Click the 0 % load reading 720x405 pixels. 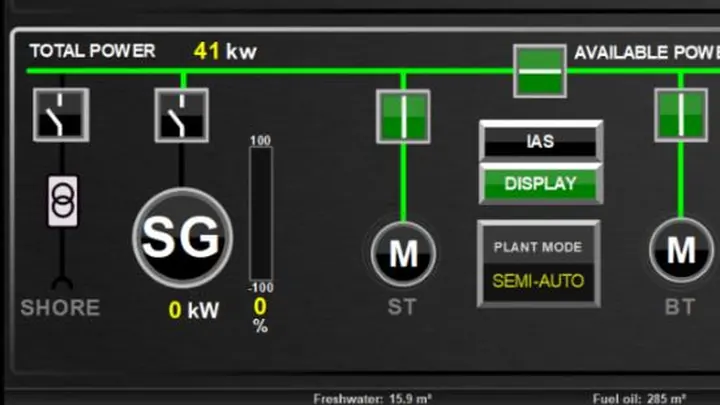click(260, 315)
